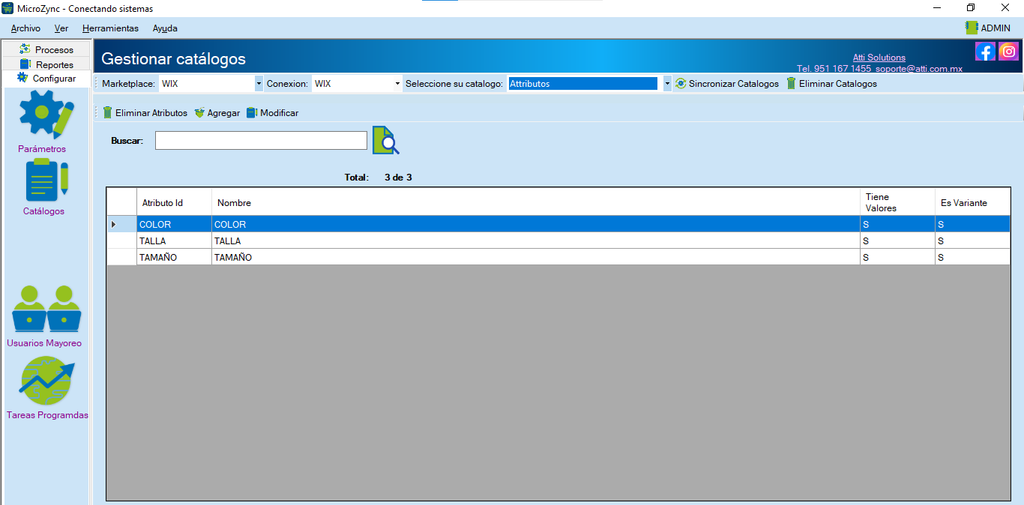Click the support contact line in header

(880, 68)
